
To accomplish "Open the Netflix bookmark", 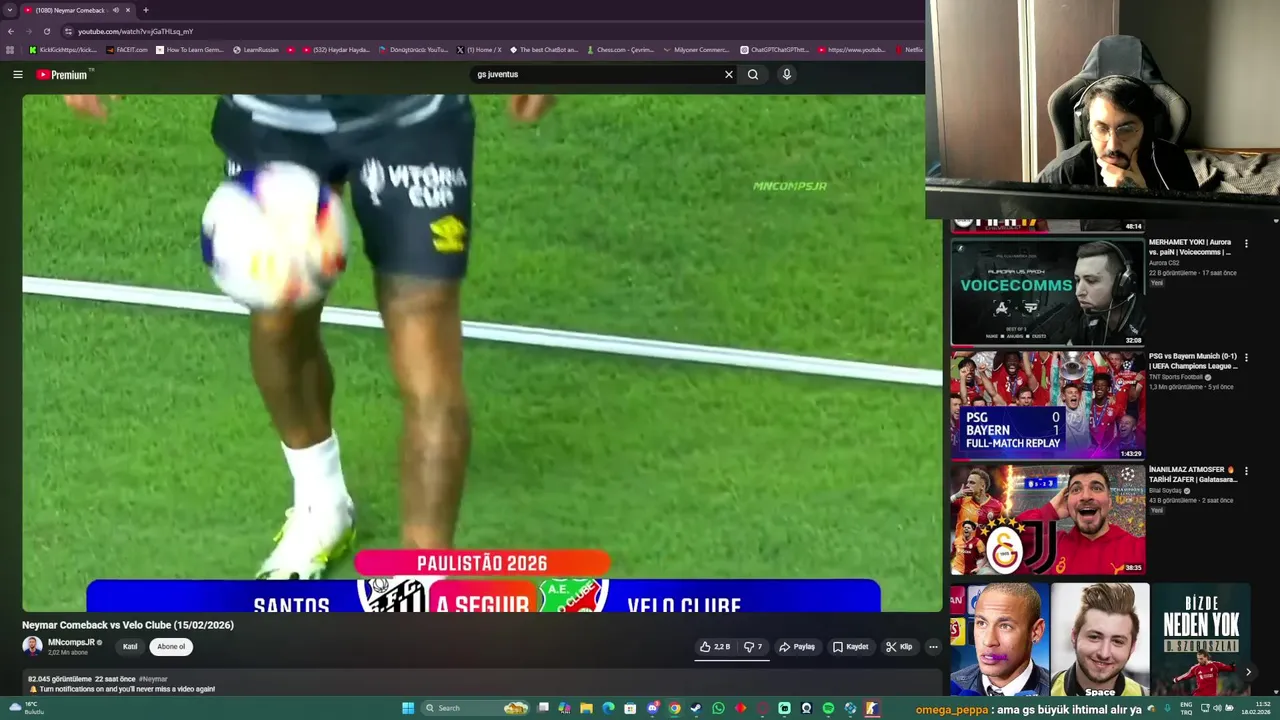I will [x=909, y=50].
